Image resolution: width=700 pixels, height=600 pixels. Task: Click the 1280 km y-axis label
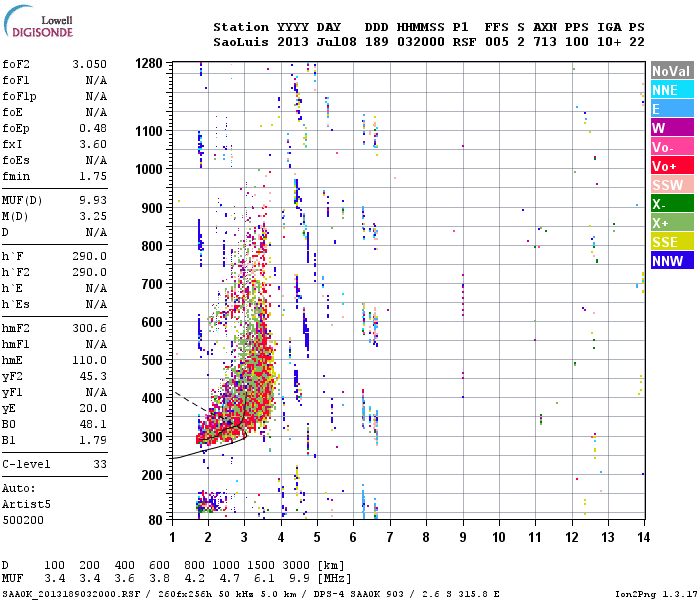point(149,63)
